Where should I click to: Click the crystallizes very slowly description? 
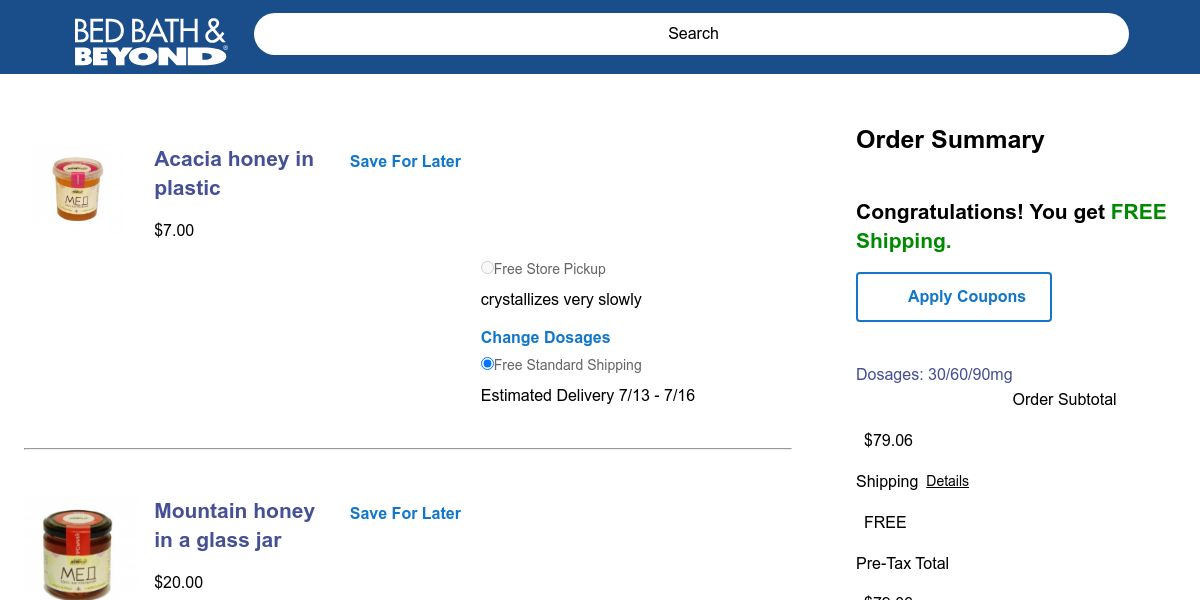coord(561,299)
